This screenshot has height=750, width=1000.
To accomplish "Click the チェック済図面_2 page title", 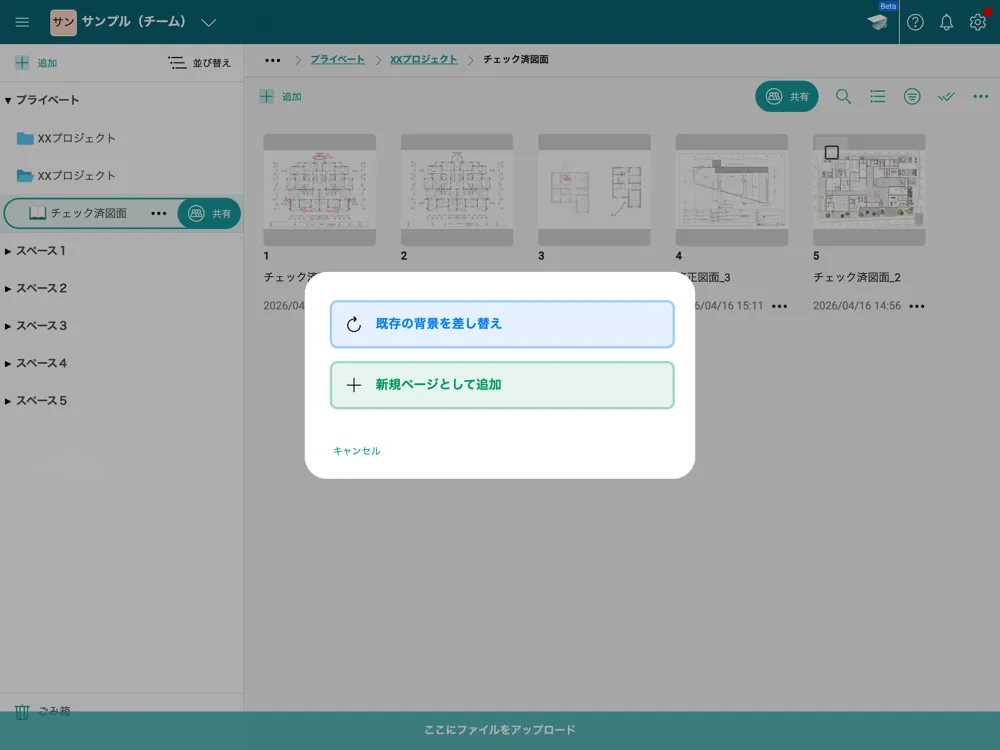I will tap(857, 277).
